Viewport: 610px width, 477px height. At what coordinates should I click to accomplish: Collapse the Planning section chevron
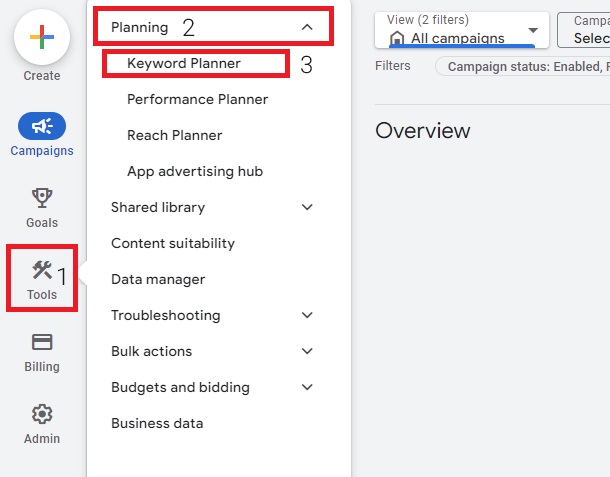coord(307,27)
